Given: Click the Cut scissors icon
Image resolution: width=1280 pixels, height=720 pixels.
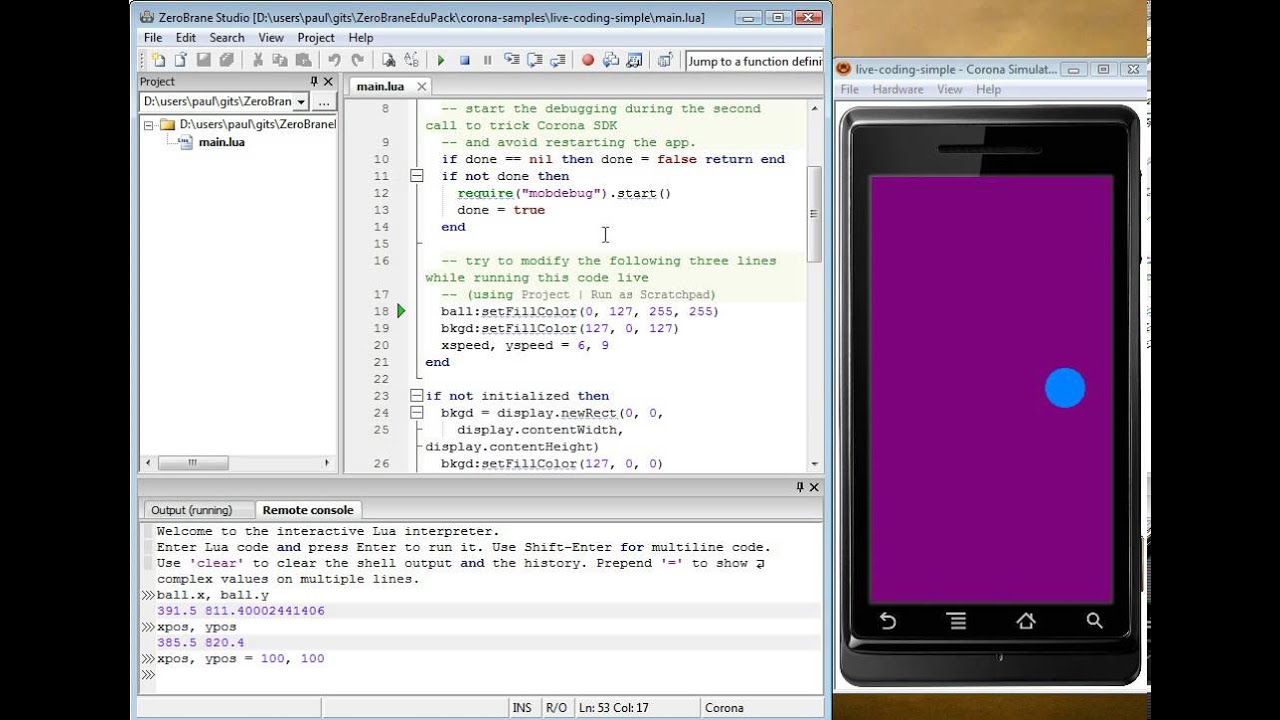Looking at the screenshot, I should coord(258,60).
